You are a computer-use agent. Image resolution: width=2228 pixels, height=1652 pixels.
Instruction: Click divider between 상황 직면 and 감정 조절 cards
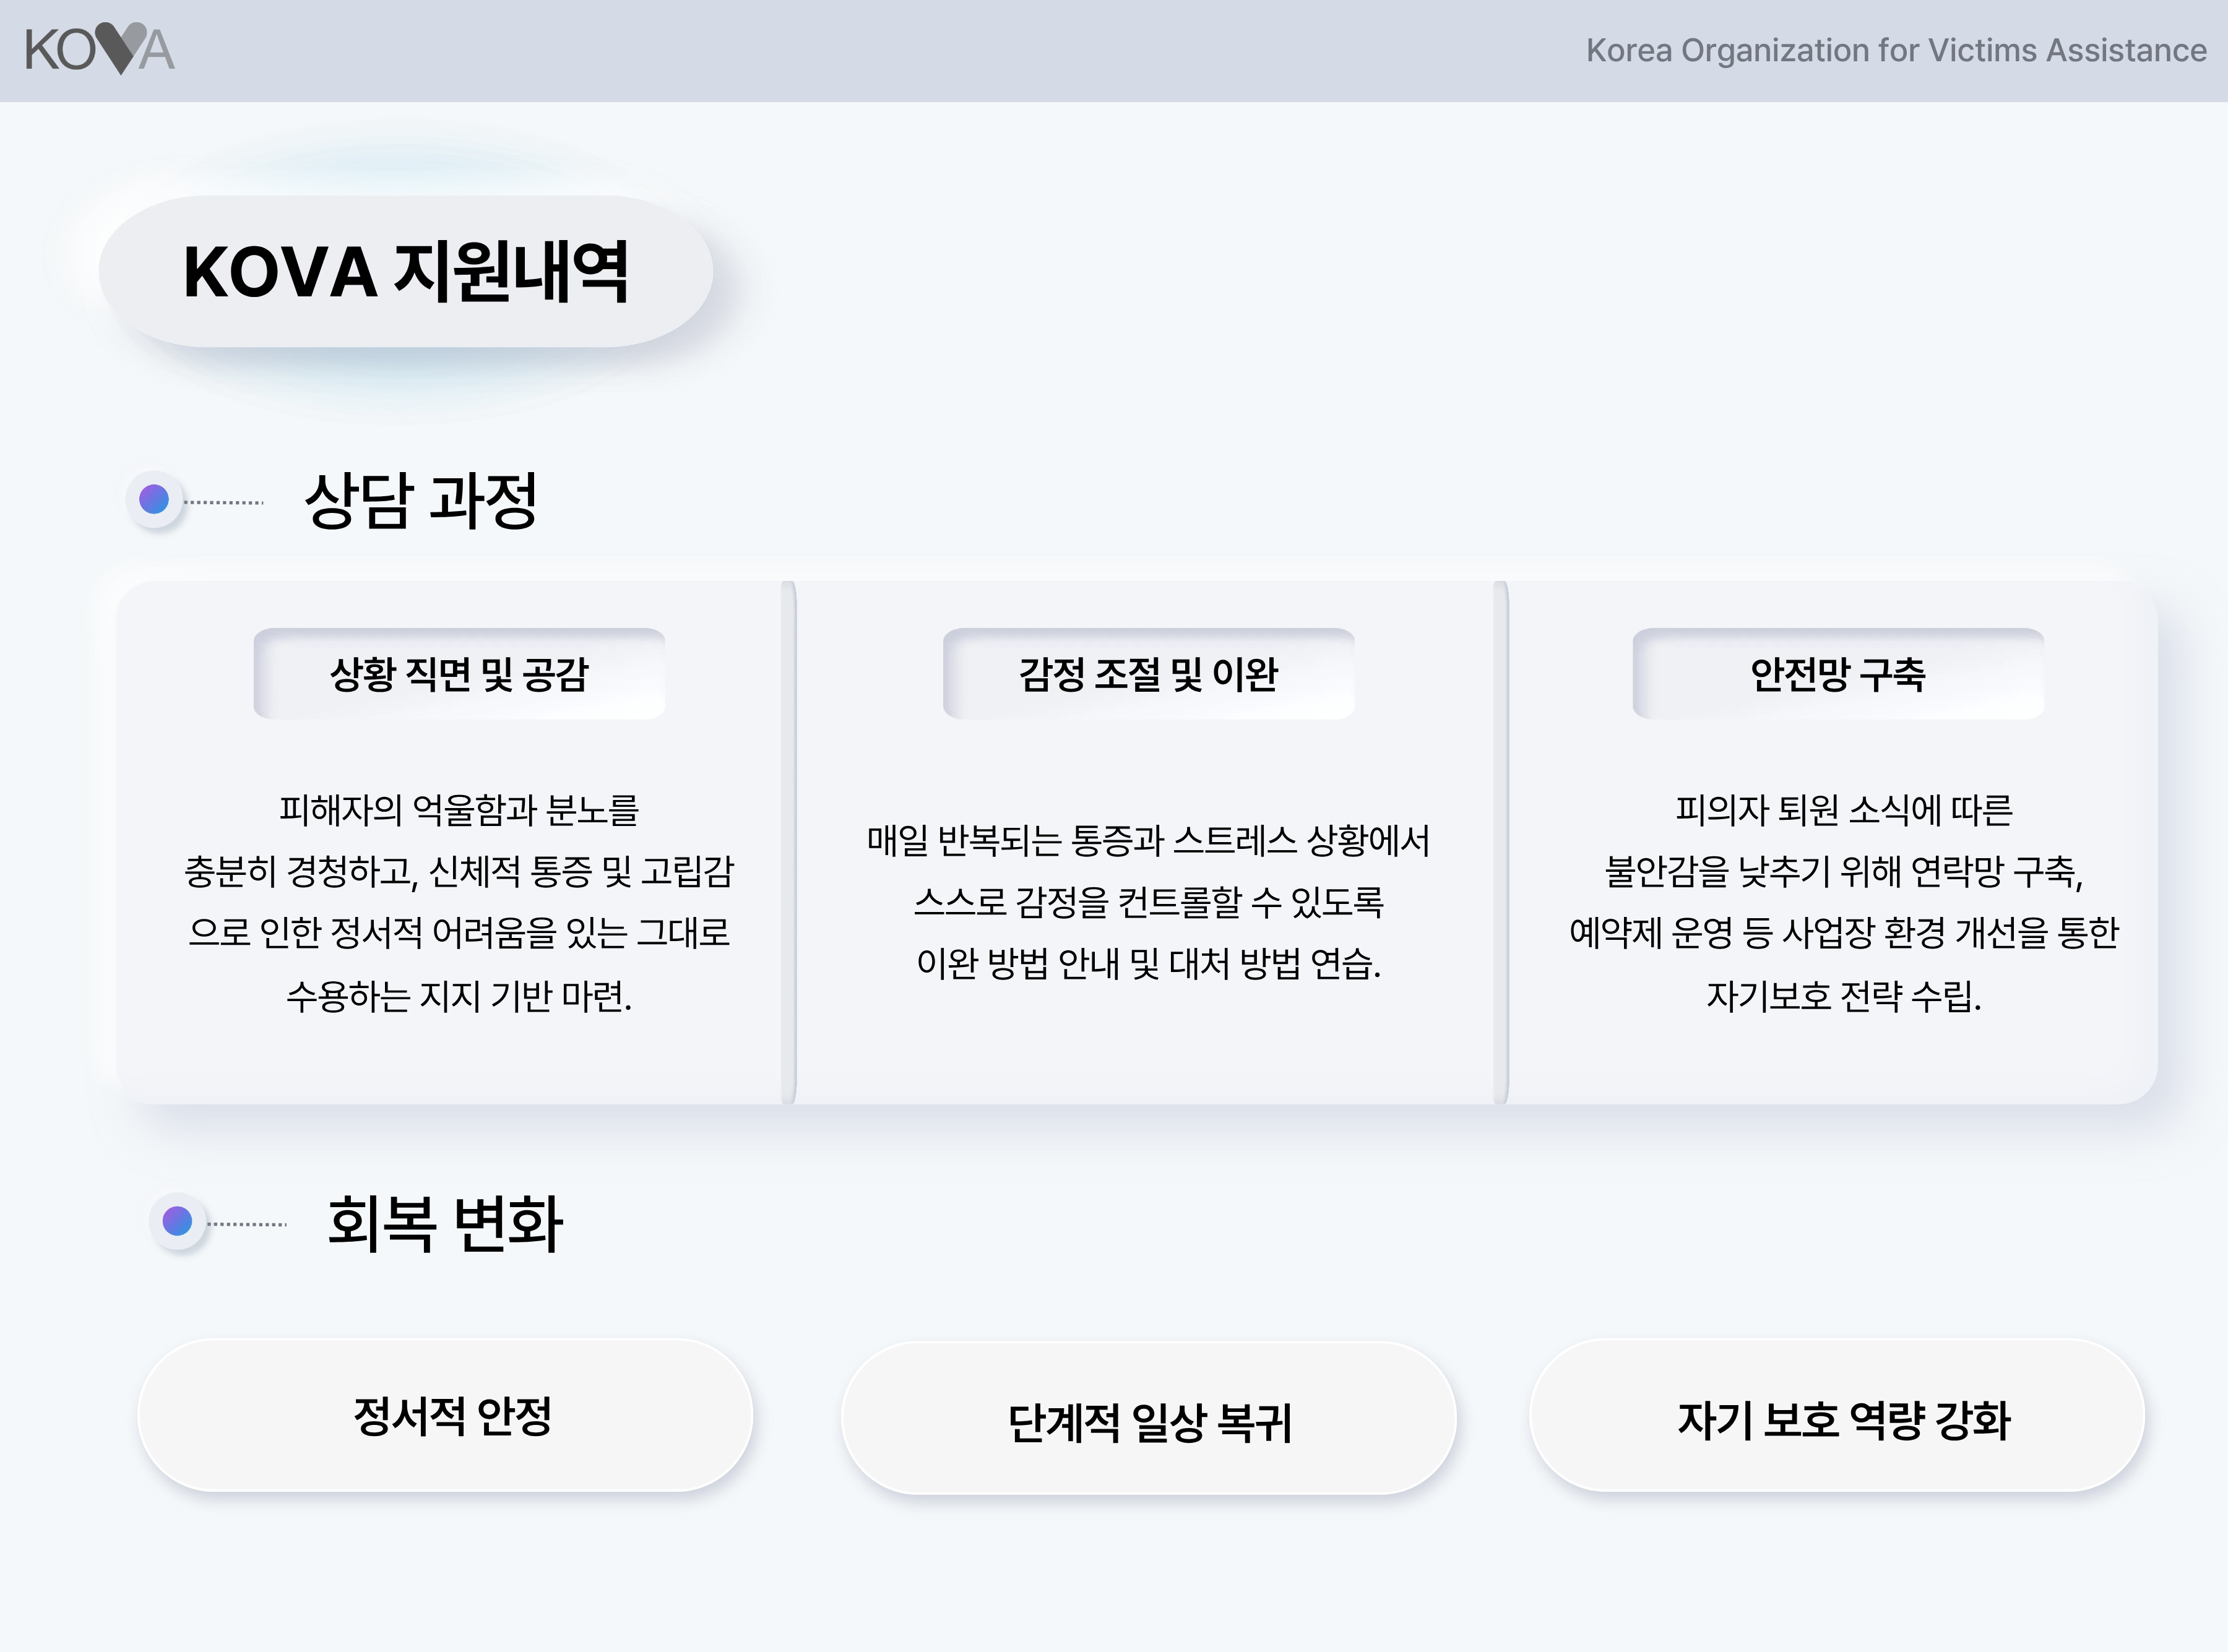[x=788, y=842]
